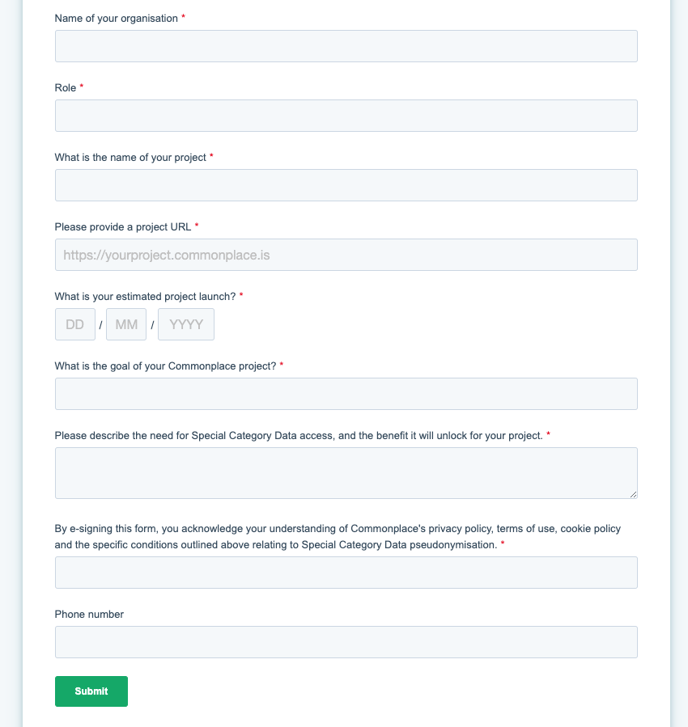The height and width of the screenshot is (727, 688).
Task: Click the Commonplace project goal question label
Action: click(165, 366)
